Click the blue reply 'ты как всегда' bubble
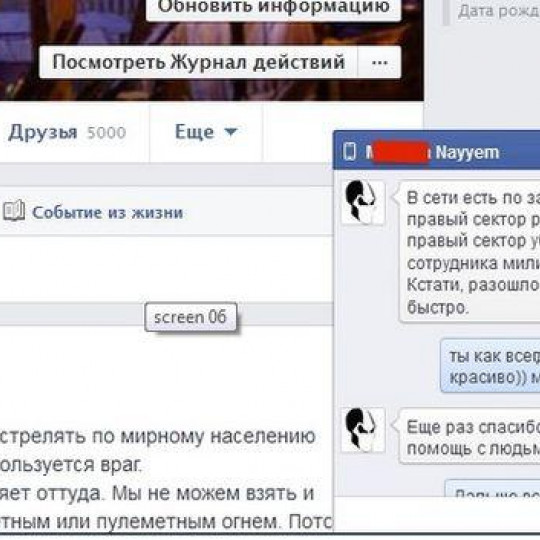Screen dimensions: 540x540 [490, 366]
